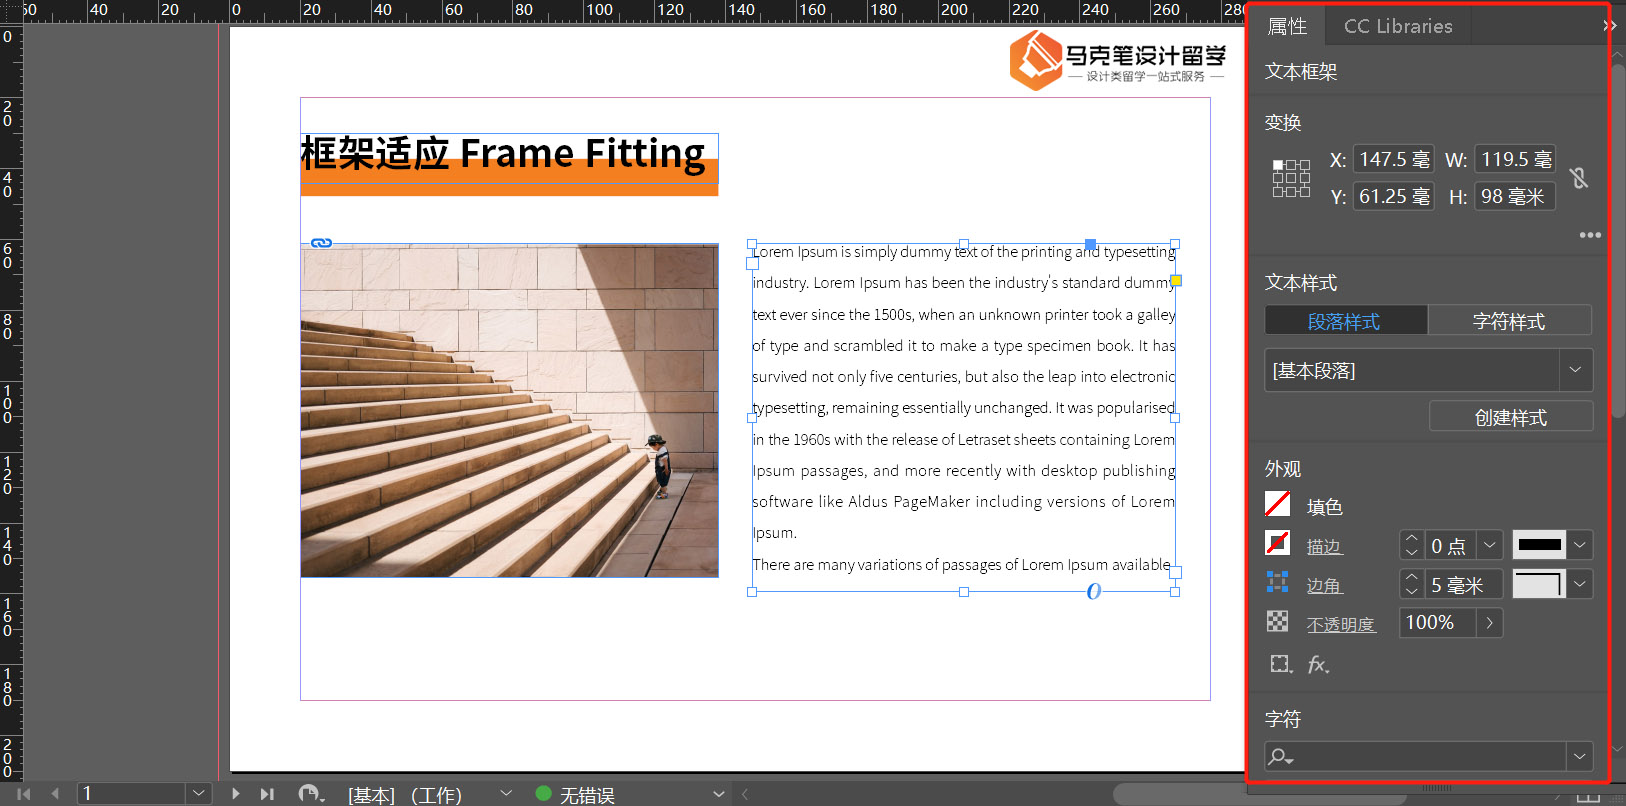Expand the opacity slider arrow
Screen dimensions: 1626x806
(x=1490, y=623)
